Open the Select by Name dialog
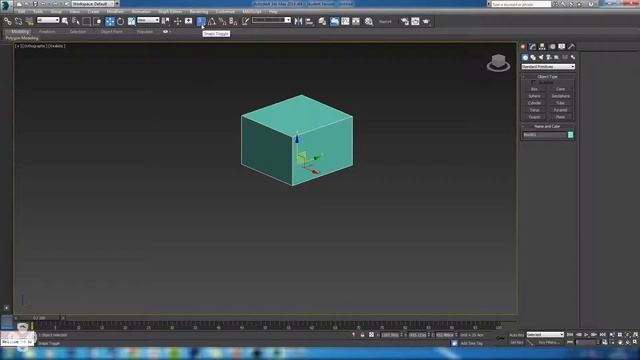 (x=76, y=21)
